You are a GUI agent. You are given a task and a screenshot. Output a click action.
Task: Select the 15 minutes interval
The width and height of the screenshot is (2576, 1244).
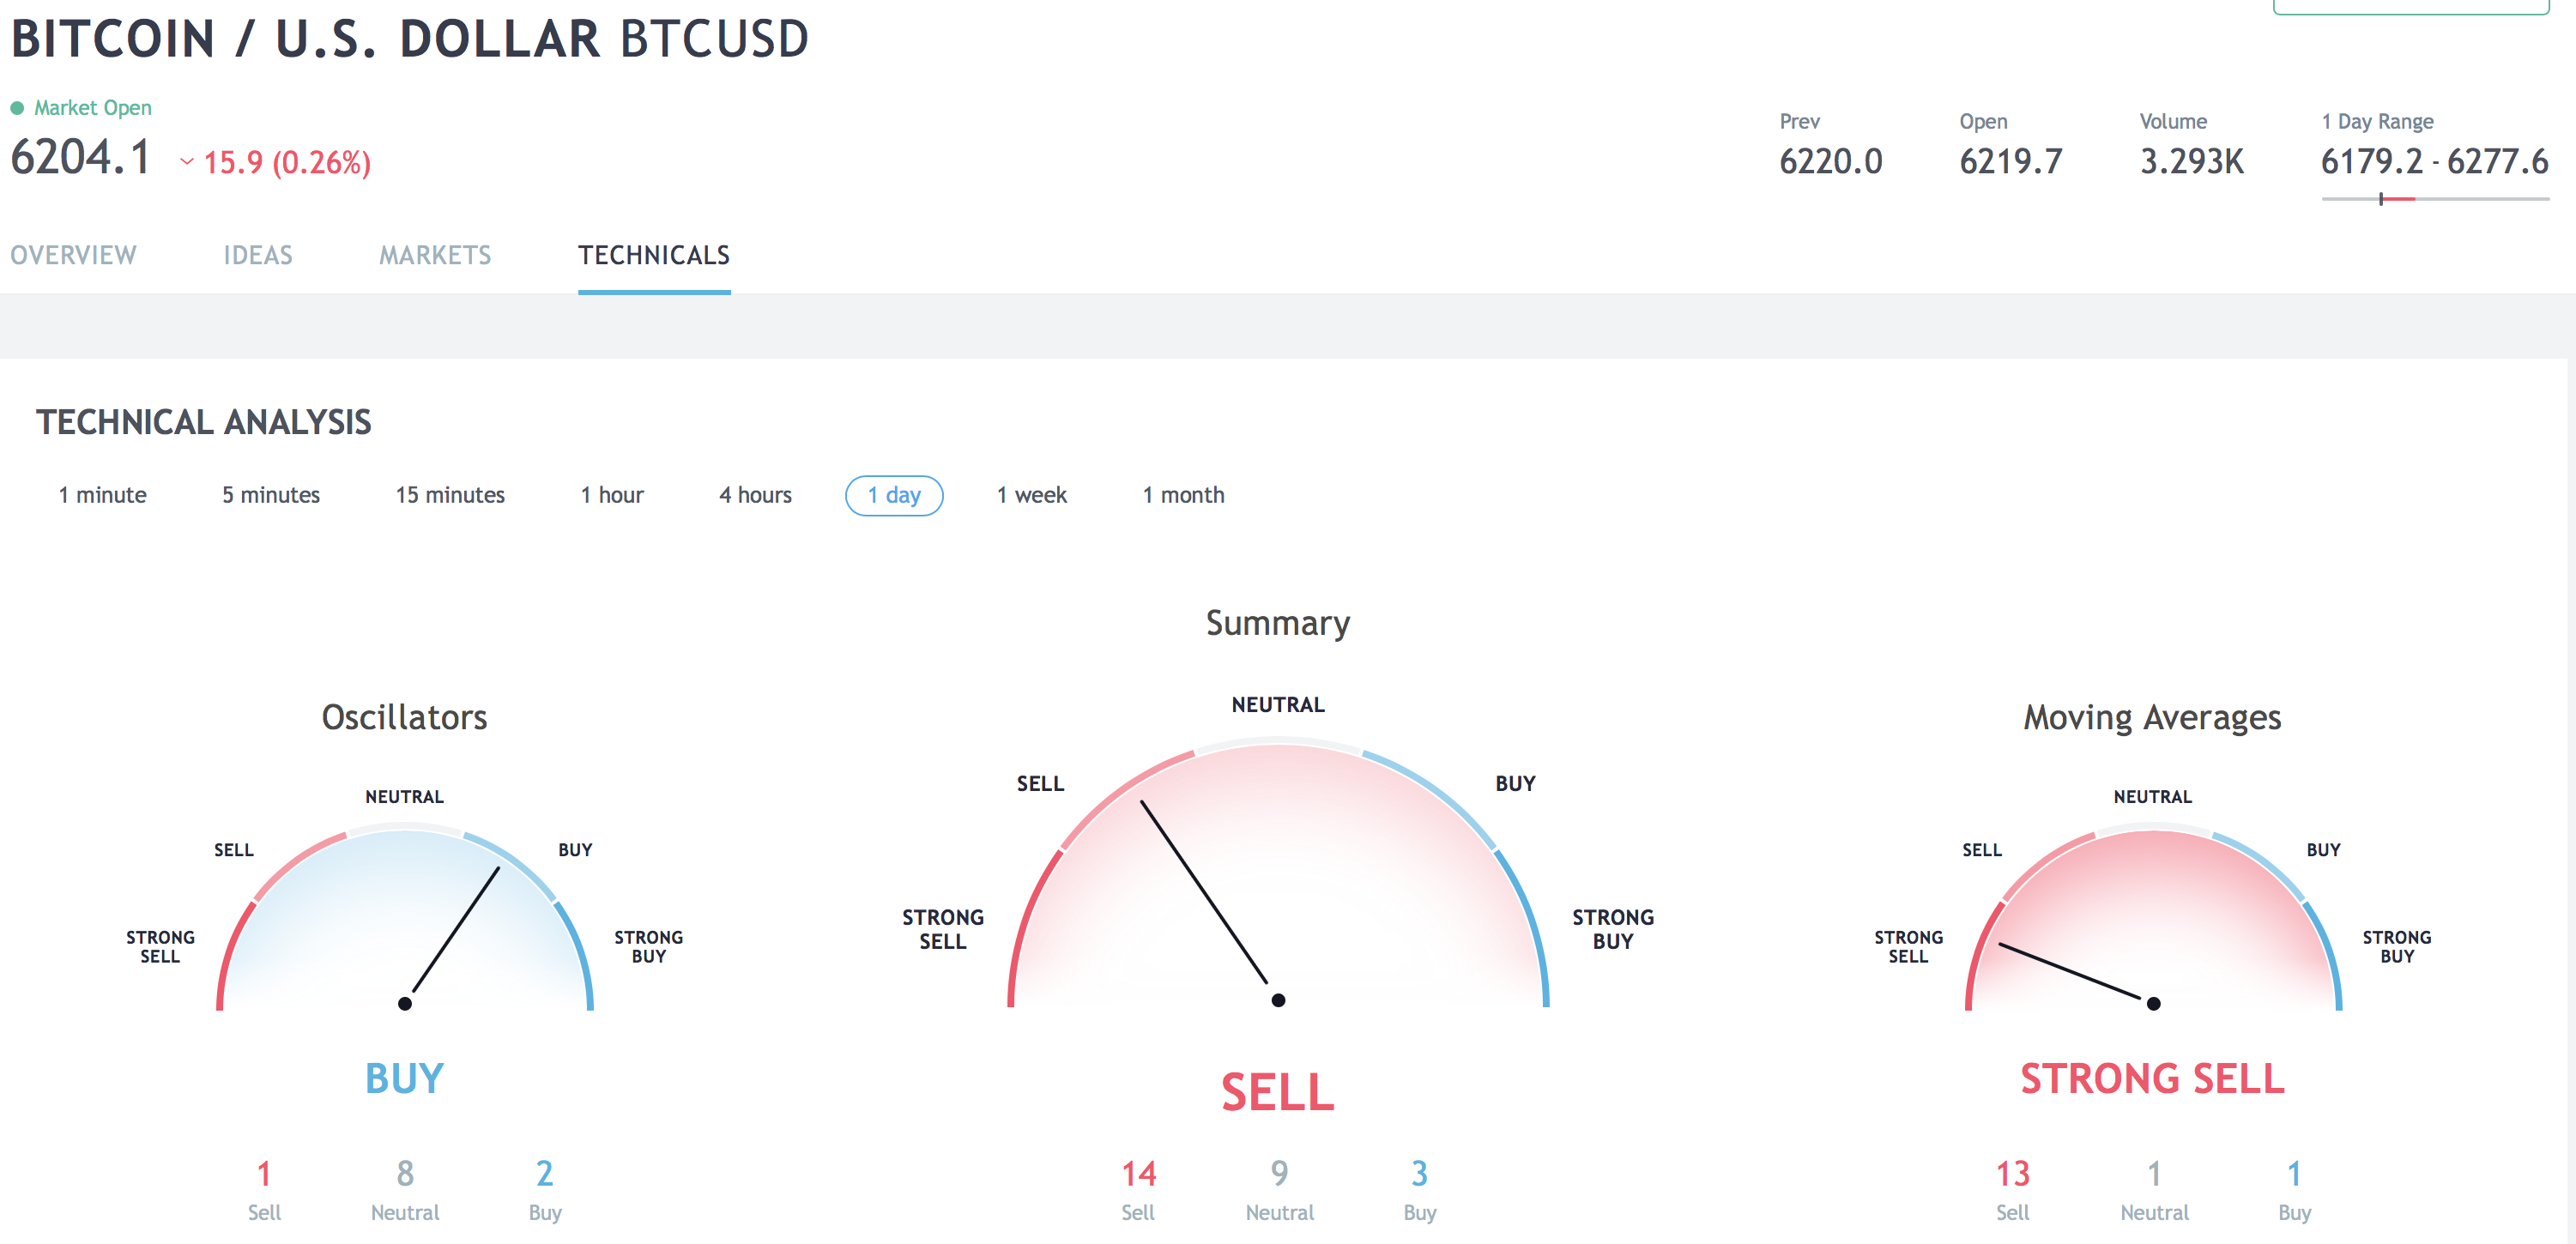450,495
